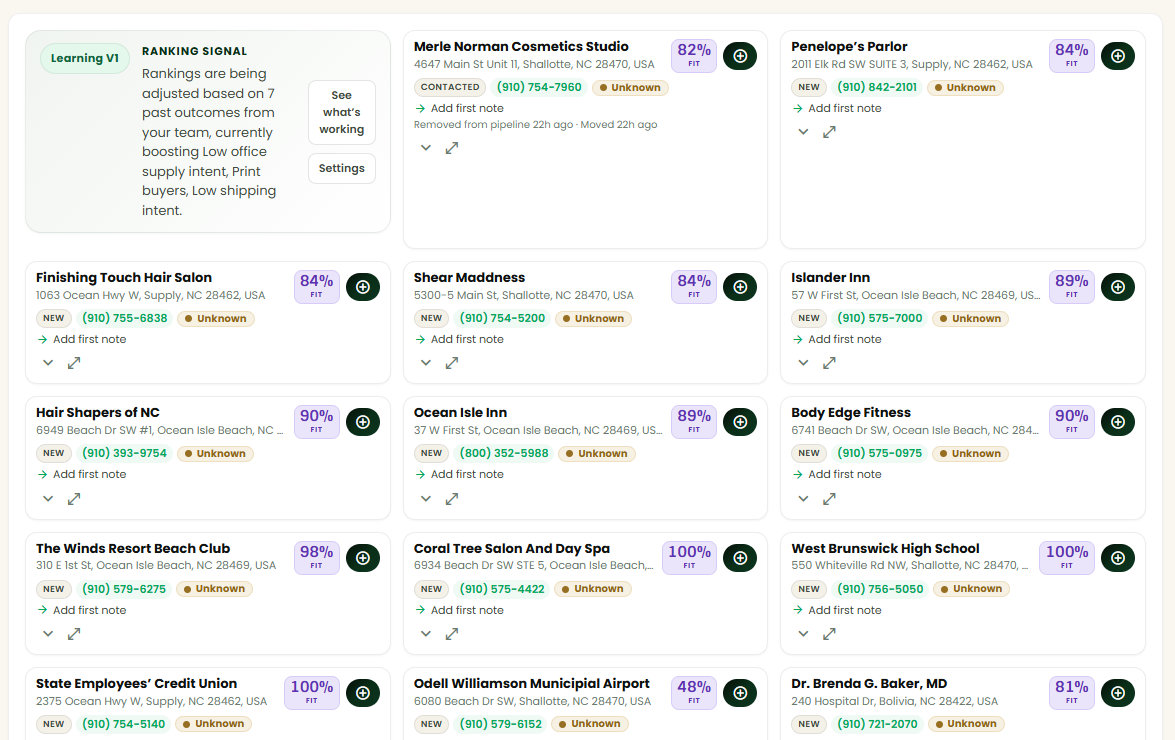Click the 82% FIT score badge

coord(694,56)
